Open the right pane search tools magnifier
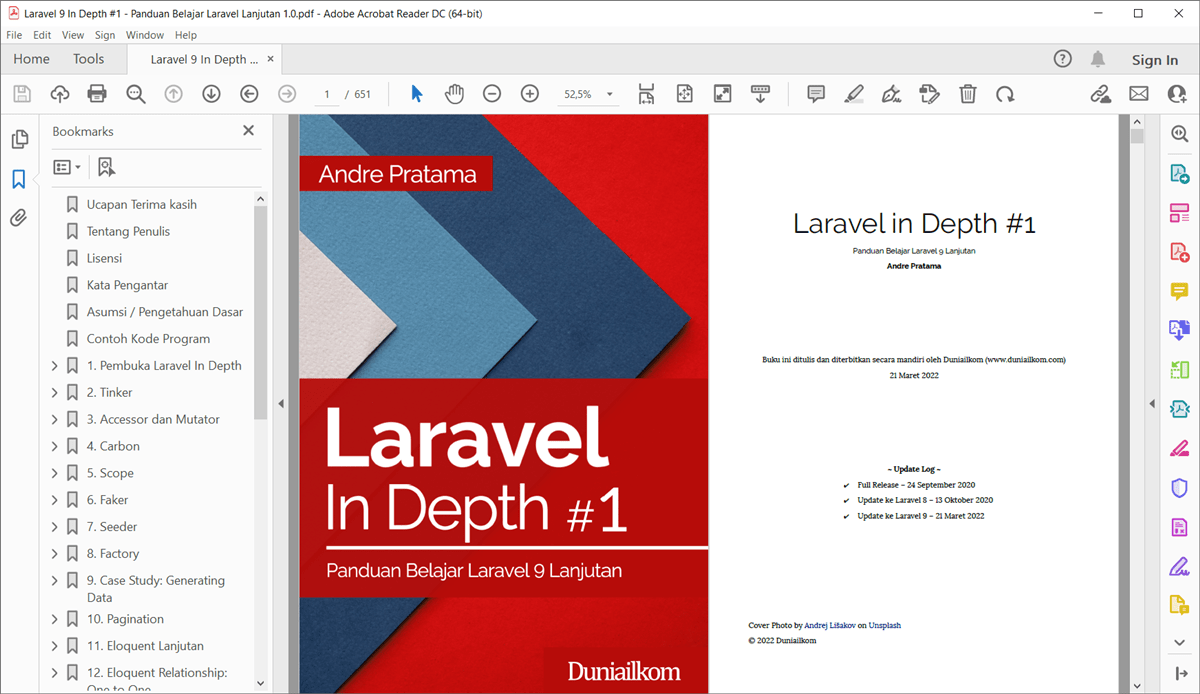 click(x=1179, y=135)
